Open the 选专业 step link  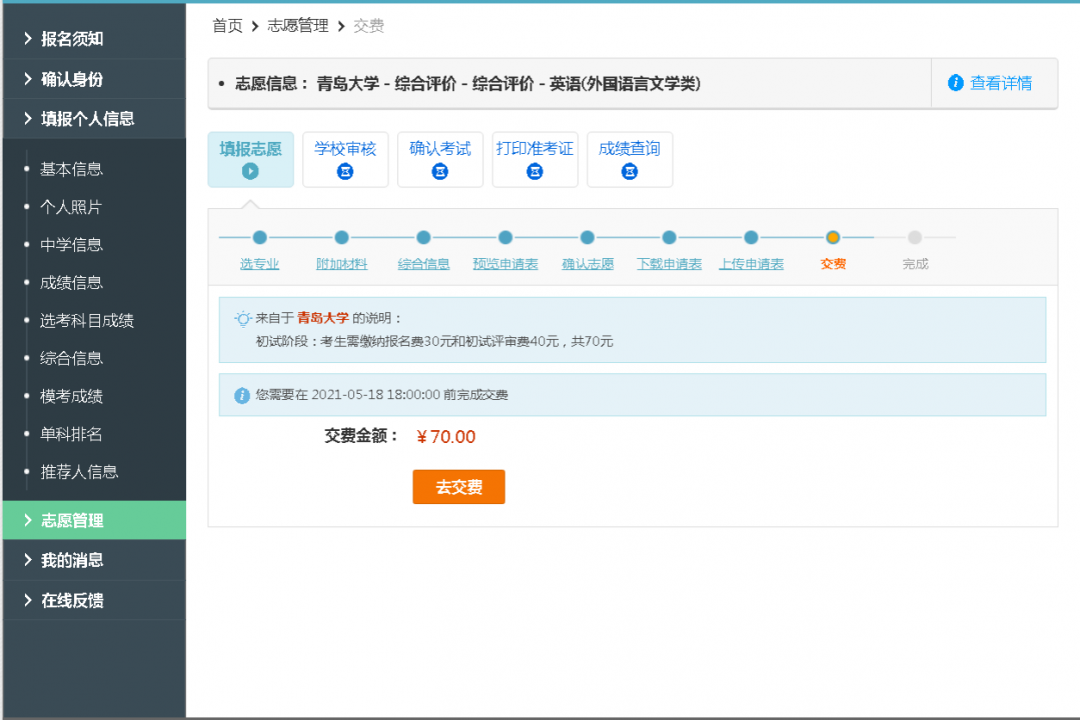(259, 264)
